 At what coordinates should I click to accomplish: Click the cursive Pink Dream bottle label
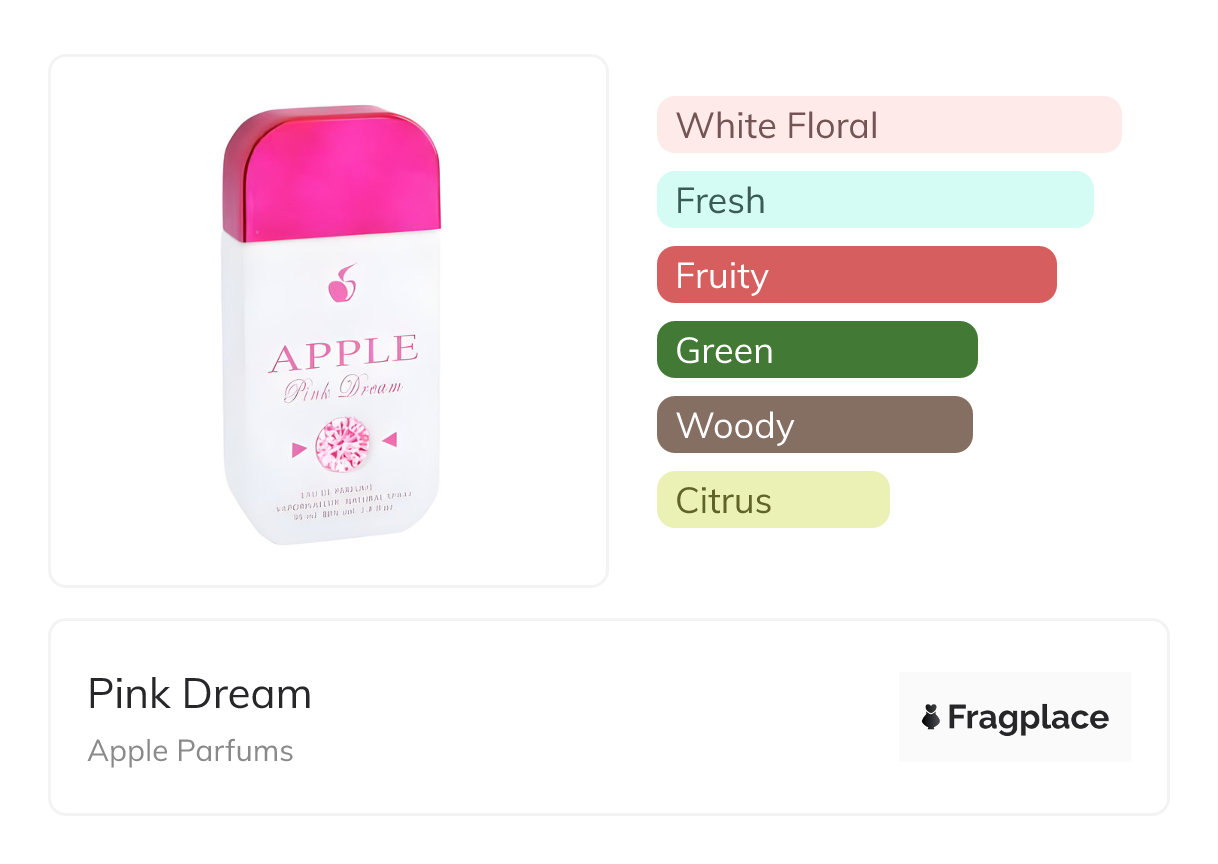pyautogui.click(x=342, y=388)
